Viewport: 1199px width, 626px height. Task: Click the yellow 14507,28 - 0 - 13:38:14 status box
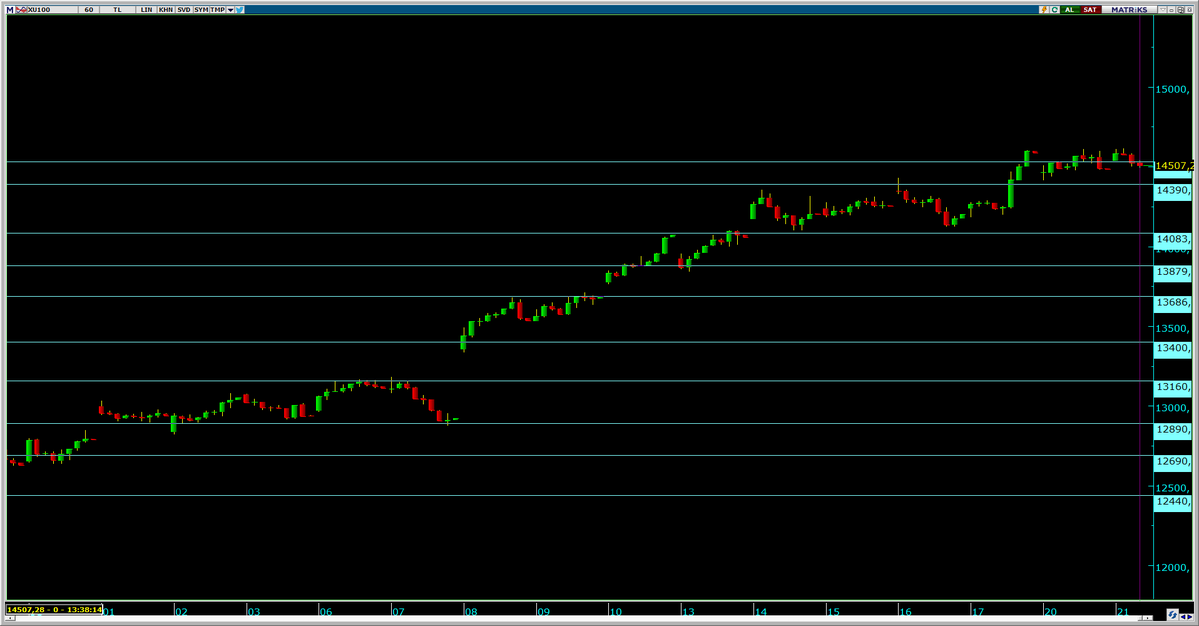[x=54, y=609]
